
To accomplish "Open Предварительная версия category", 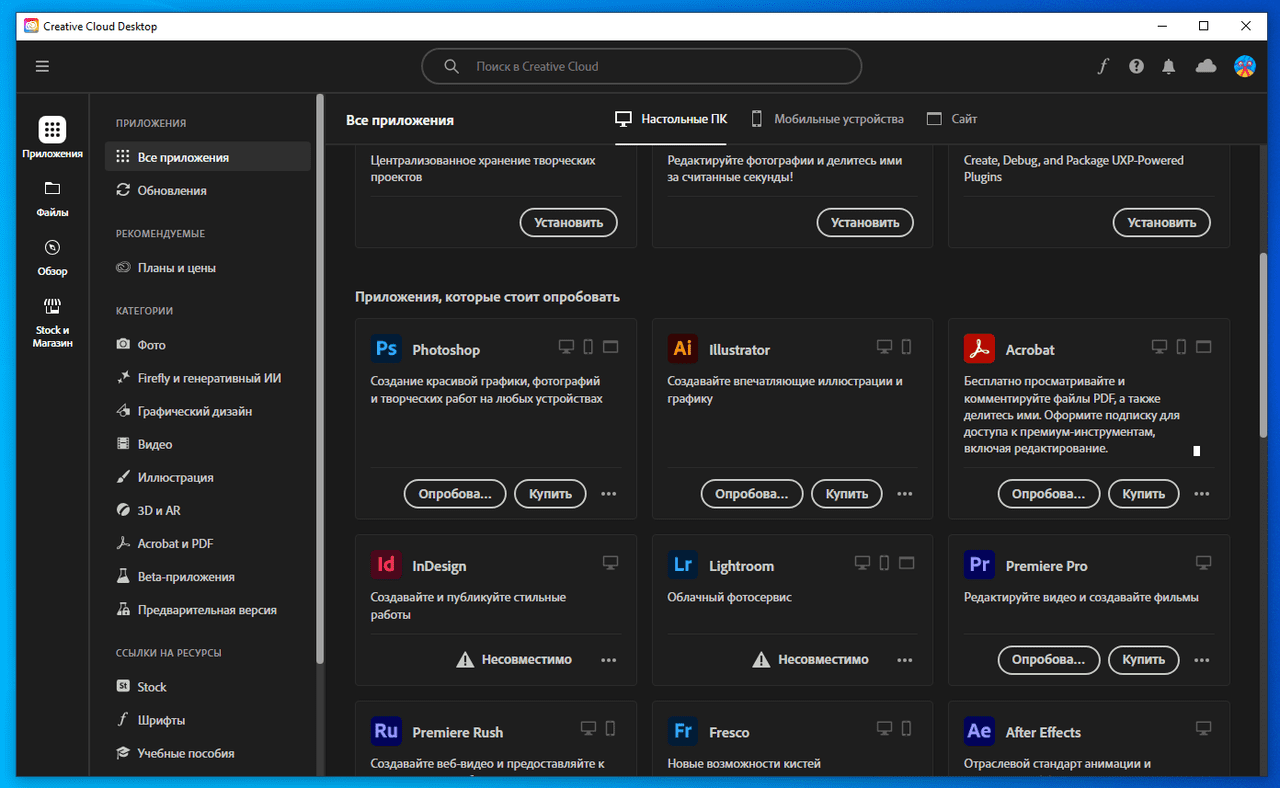I will coord(207,610).
